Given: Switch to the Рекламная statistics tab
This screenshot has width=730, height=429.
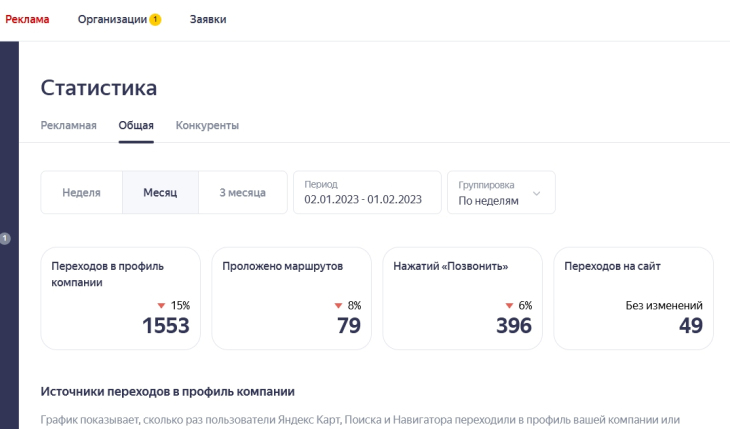Looking at the screenshot, I should (68, 125).
